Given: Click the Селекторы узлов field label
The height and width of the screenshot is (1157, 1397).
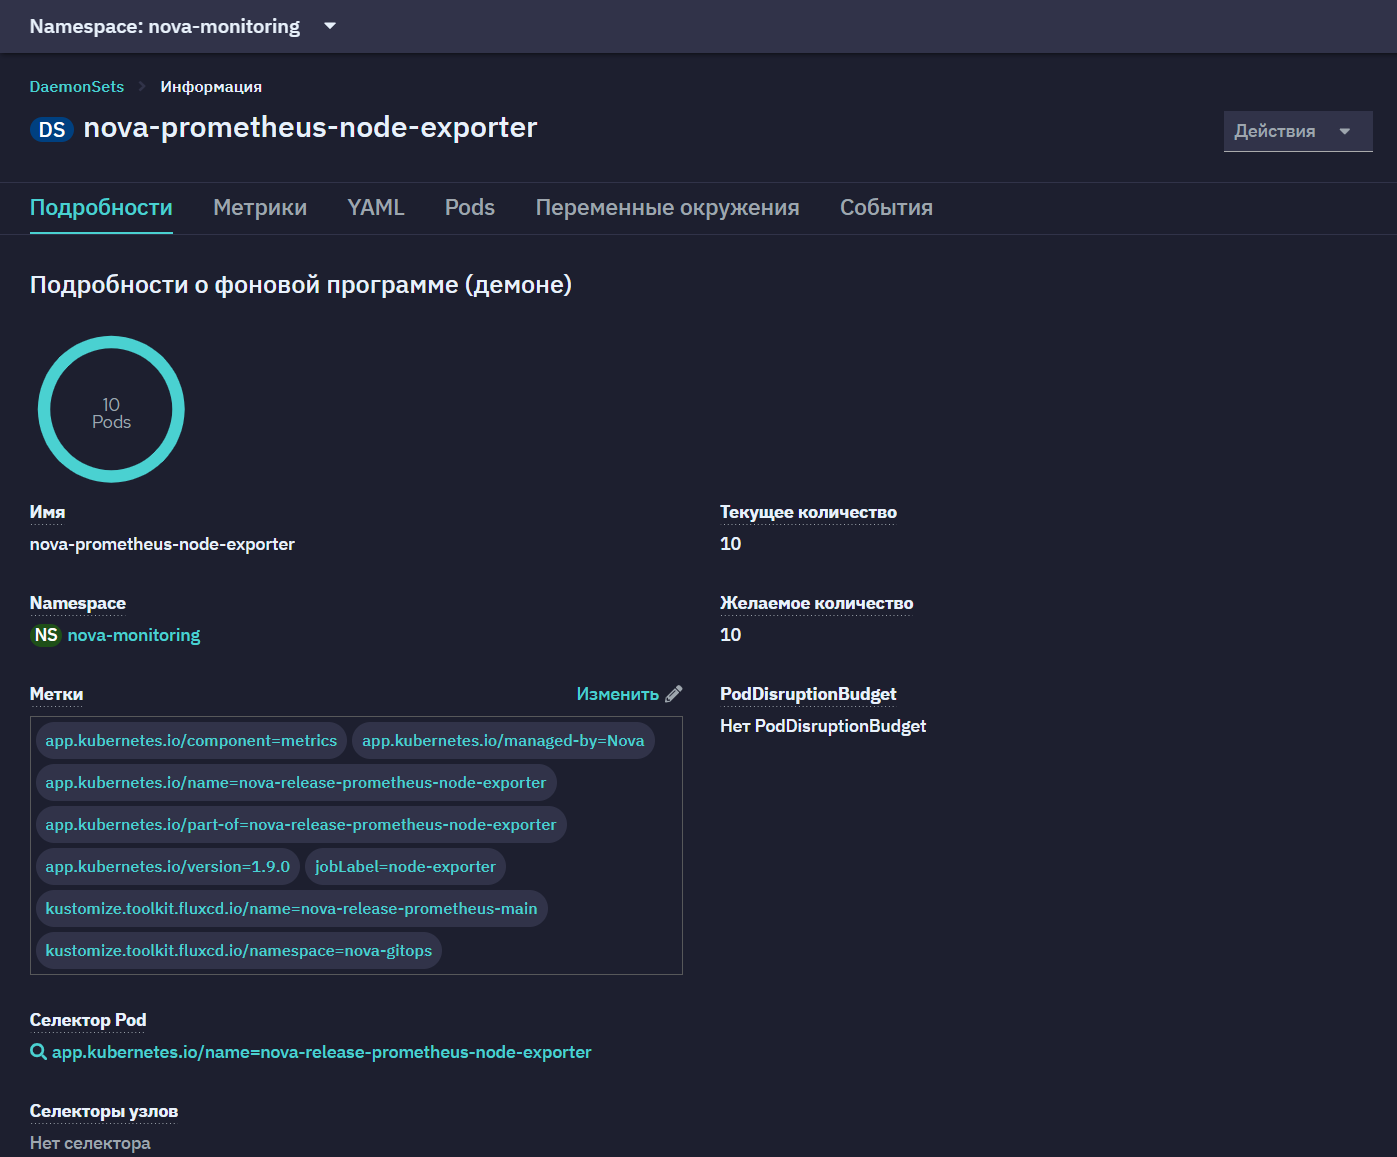Looking at the screenshot, I should 104,1111.
